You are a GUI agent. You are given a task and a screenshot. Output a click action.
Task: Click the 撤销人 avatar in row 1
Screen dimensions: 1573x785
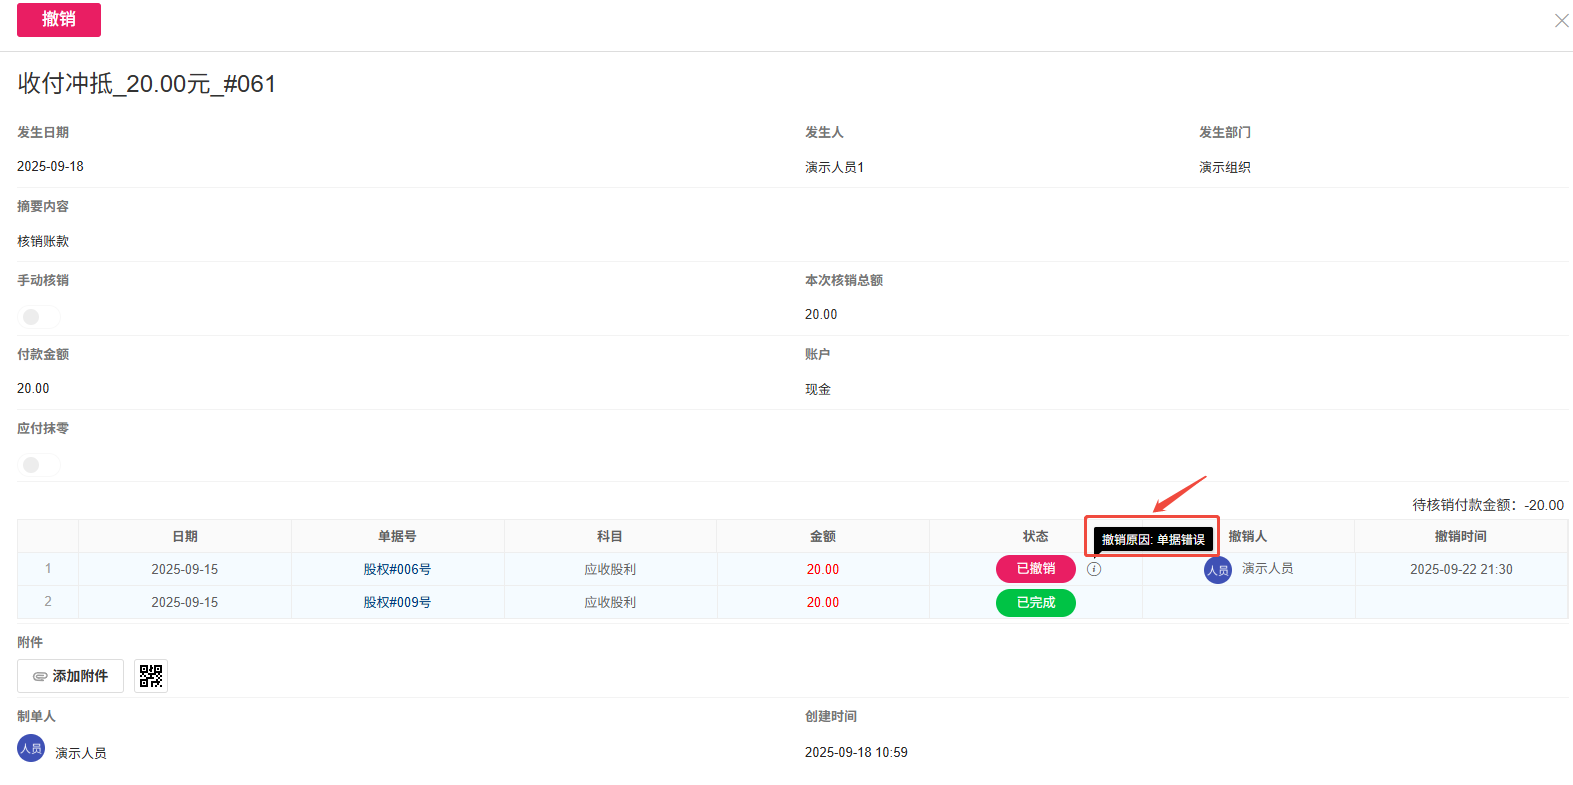point(1217,570)
